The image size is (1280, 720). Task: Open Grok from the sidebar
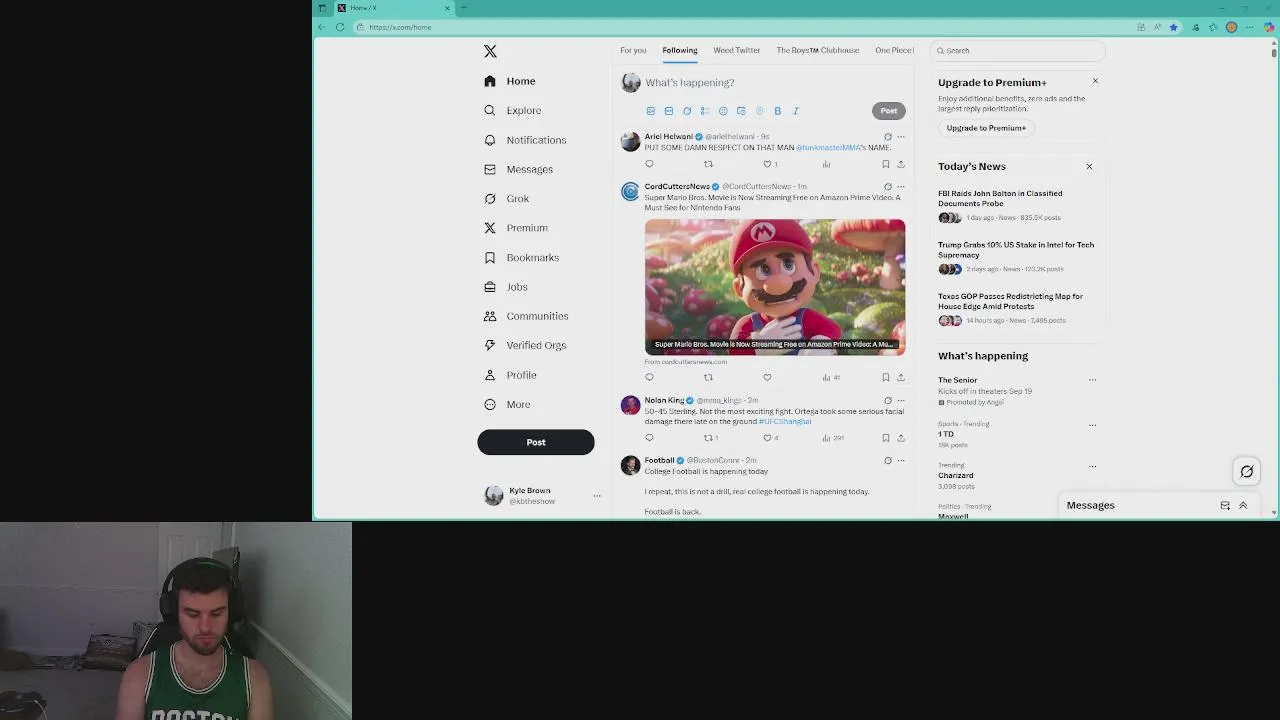506,198
